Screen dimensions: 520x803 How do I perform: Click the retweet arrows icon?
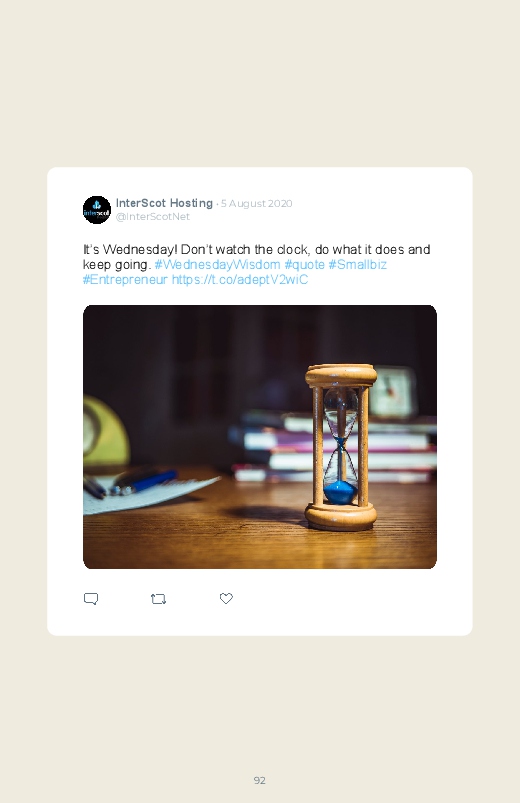click(x=158, y=599)
